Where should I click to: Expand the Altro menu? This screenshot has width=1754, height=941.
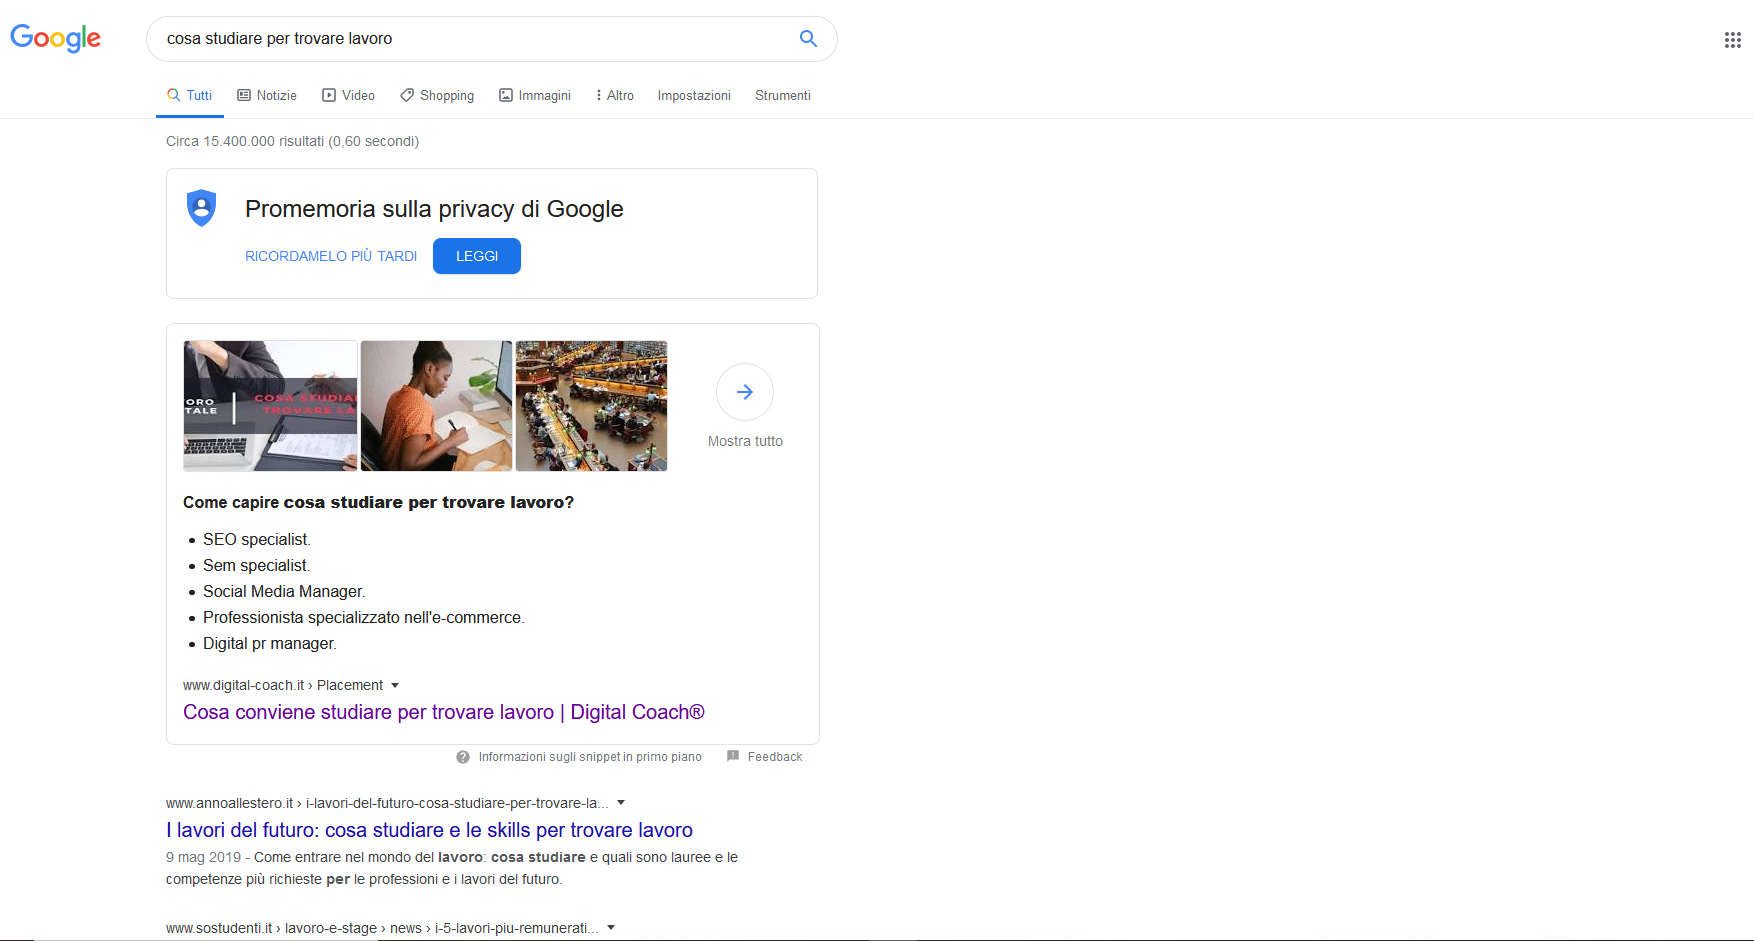[614, 96]
